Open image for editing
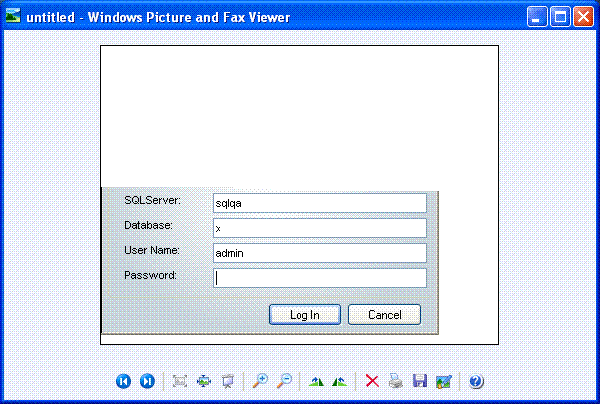Screen dimensions: 600x404 444,381
